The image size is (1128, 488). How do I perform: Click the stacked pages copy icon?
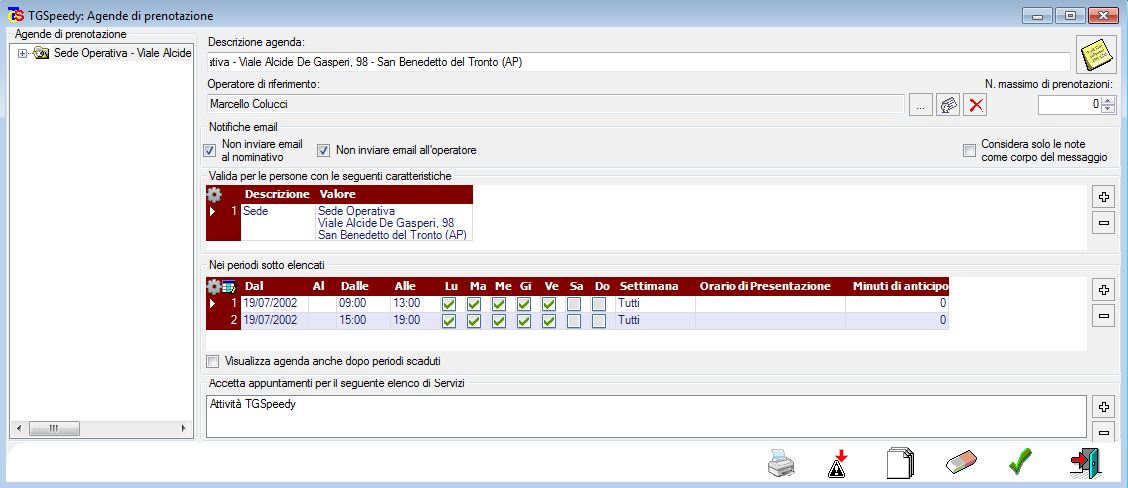point(900,463)
